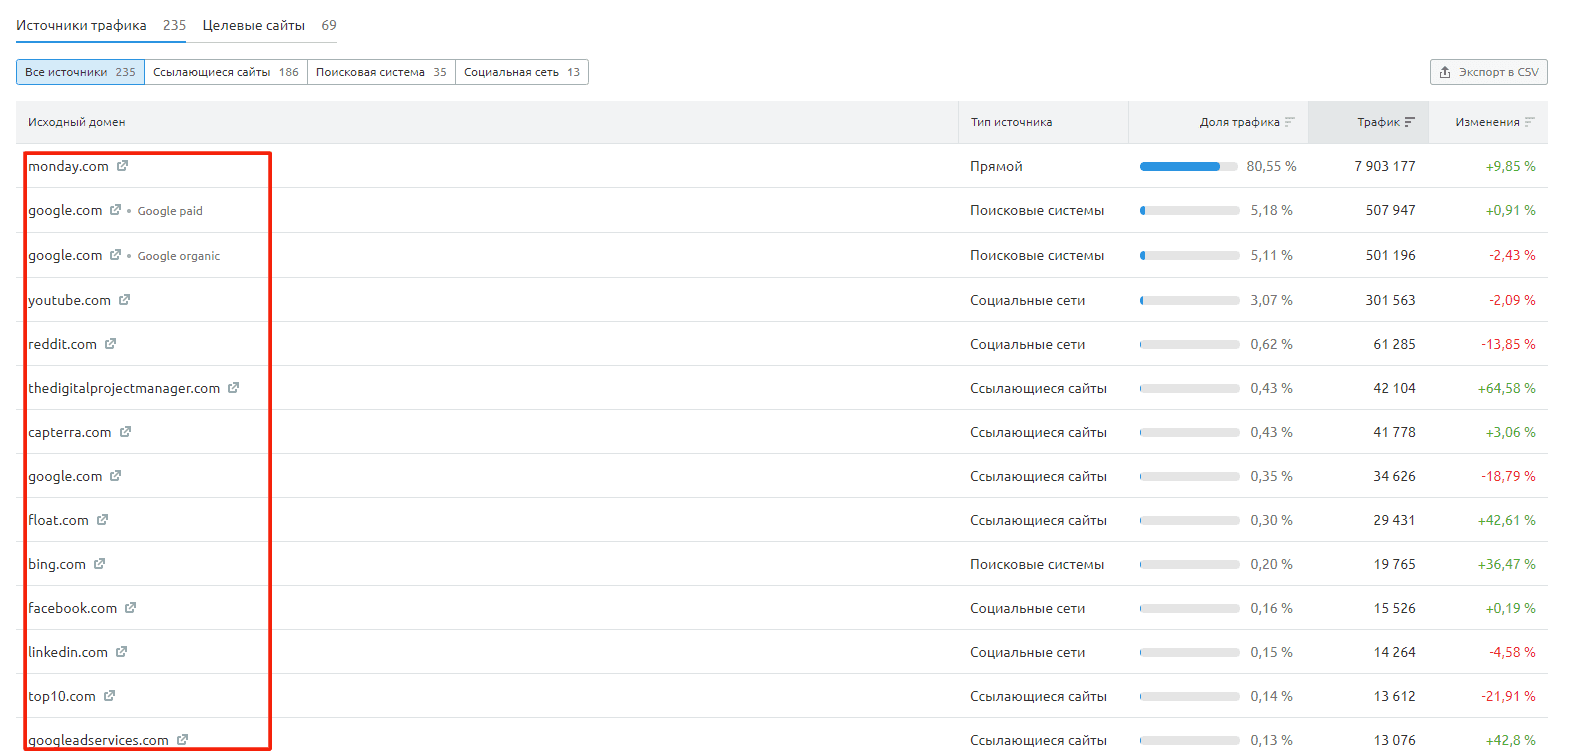Open external link icon next to monday.com

[122, 166]
